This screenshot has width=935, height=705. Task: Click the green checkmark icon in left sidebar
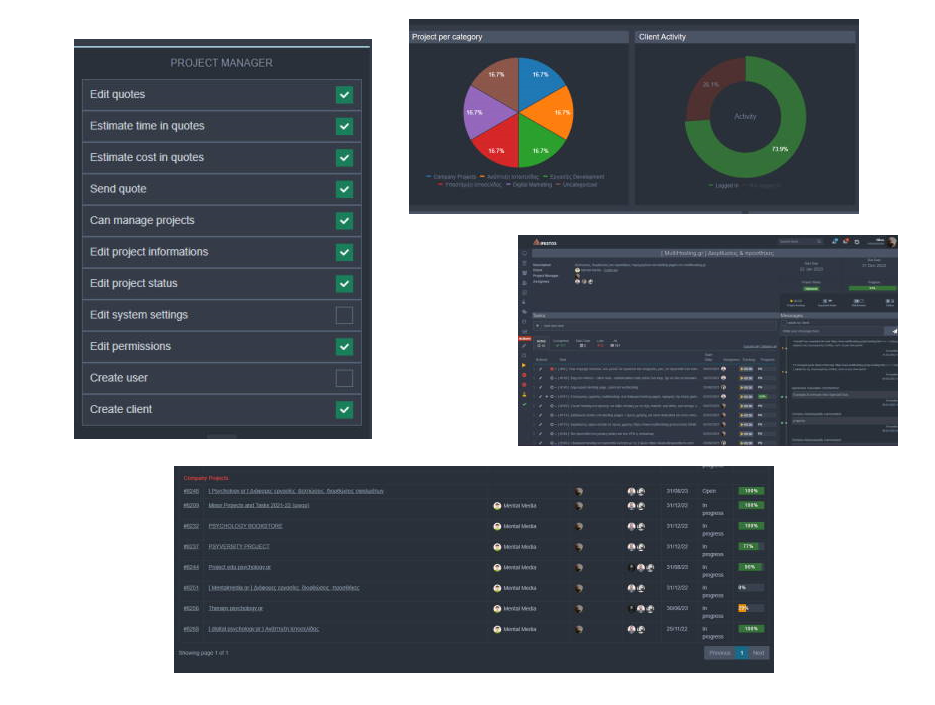[x=524, y=405]
